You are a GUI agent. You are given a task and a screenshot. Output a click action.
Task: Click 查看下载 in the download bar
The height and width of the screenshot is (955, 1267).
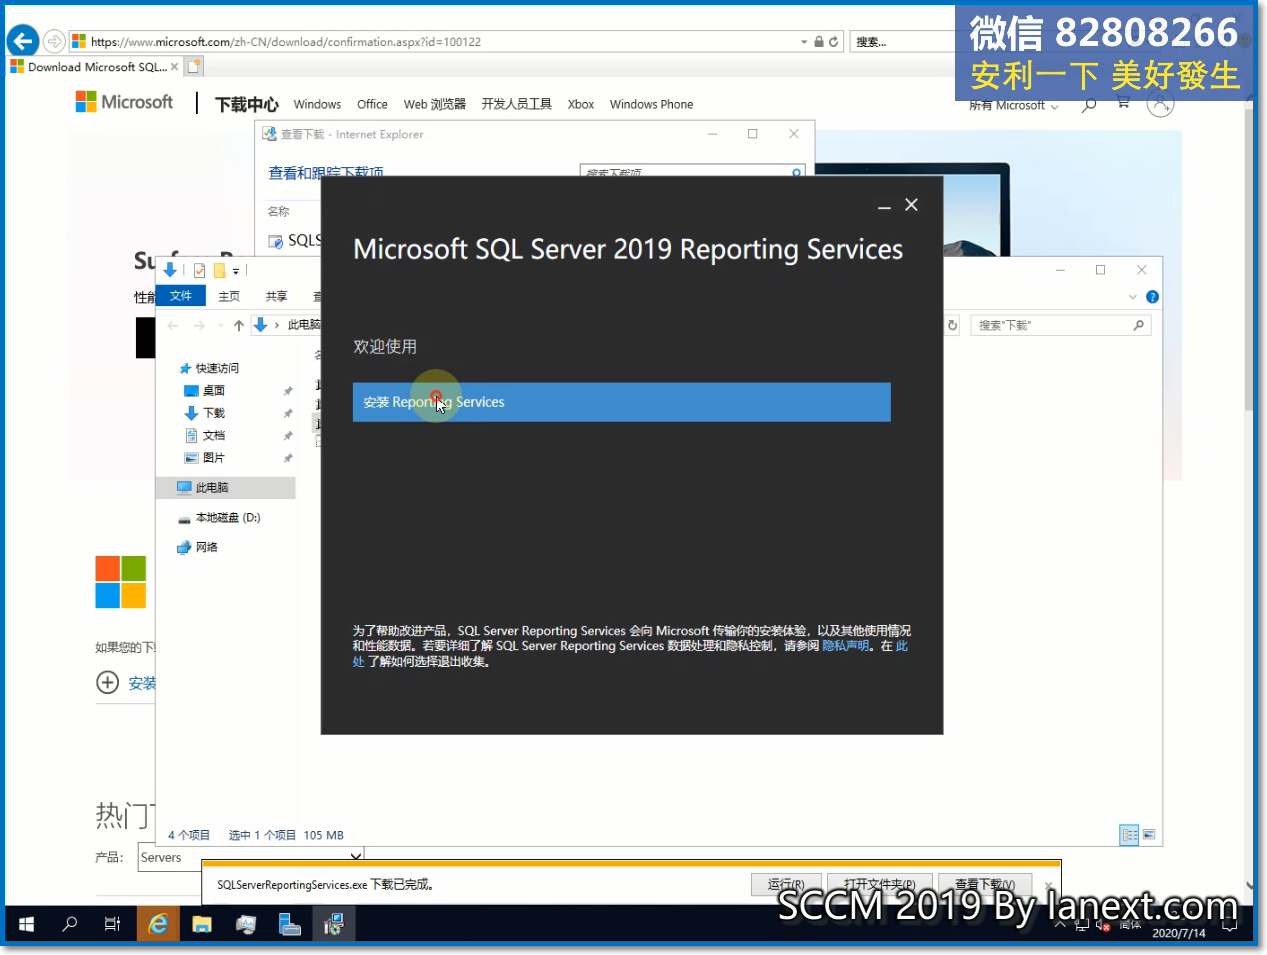(x=985, y=884)
